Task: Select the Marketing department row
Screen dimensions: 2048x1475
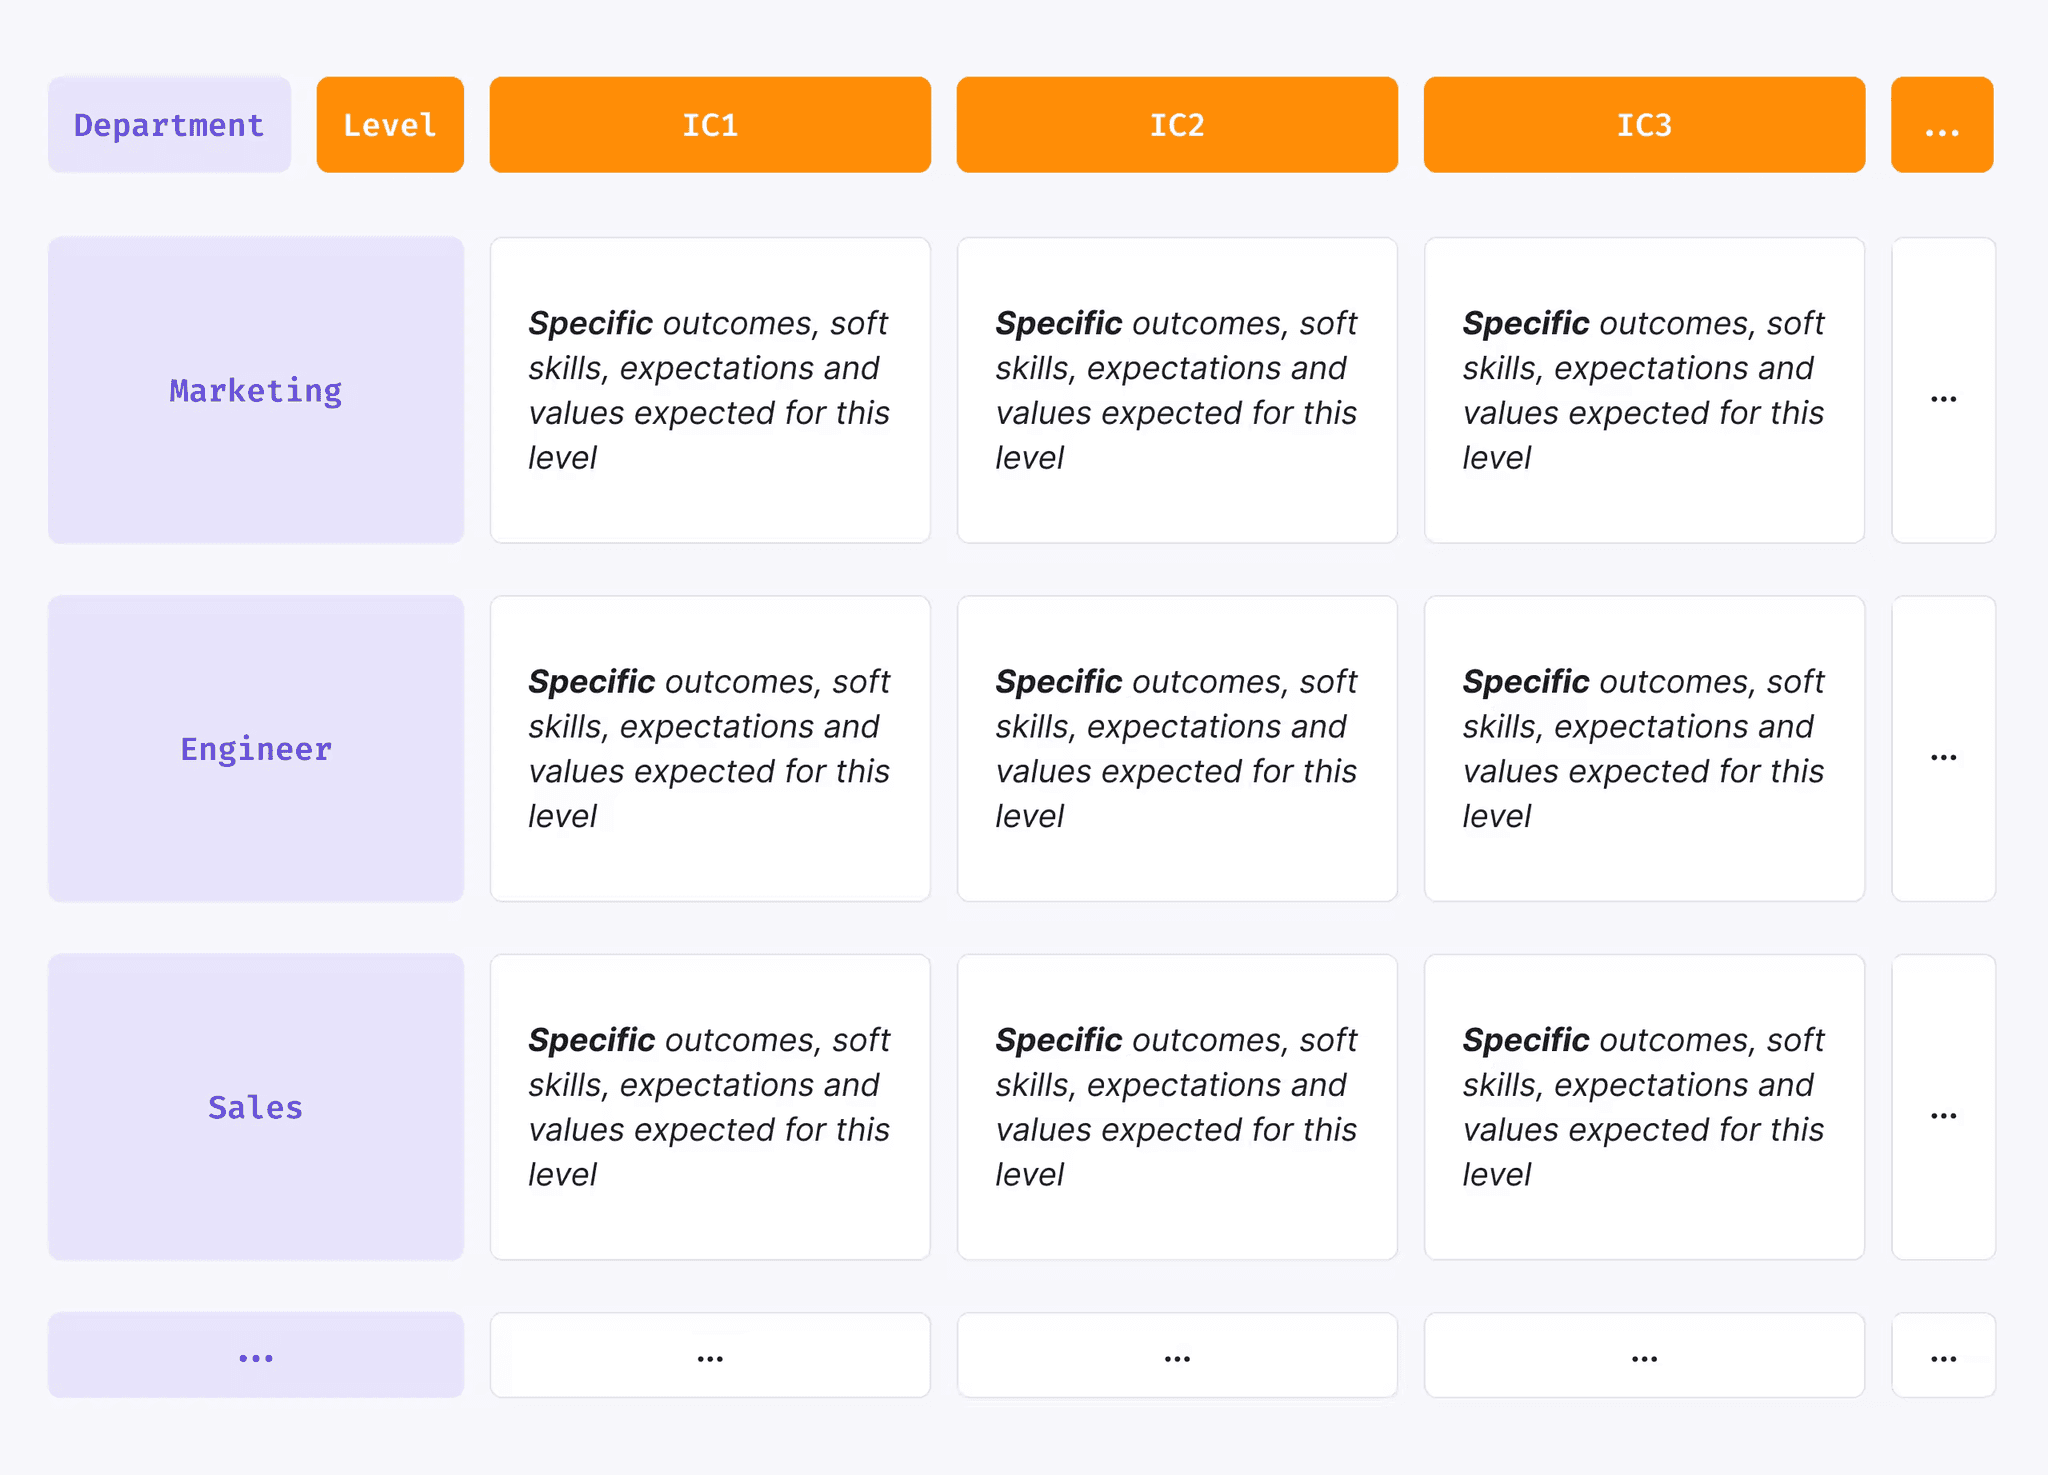Action: coord(256,390)
